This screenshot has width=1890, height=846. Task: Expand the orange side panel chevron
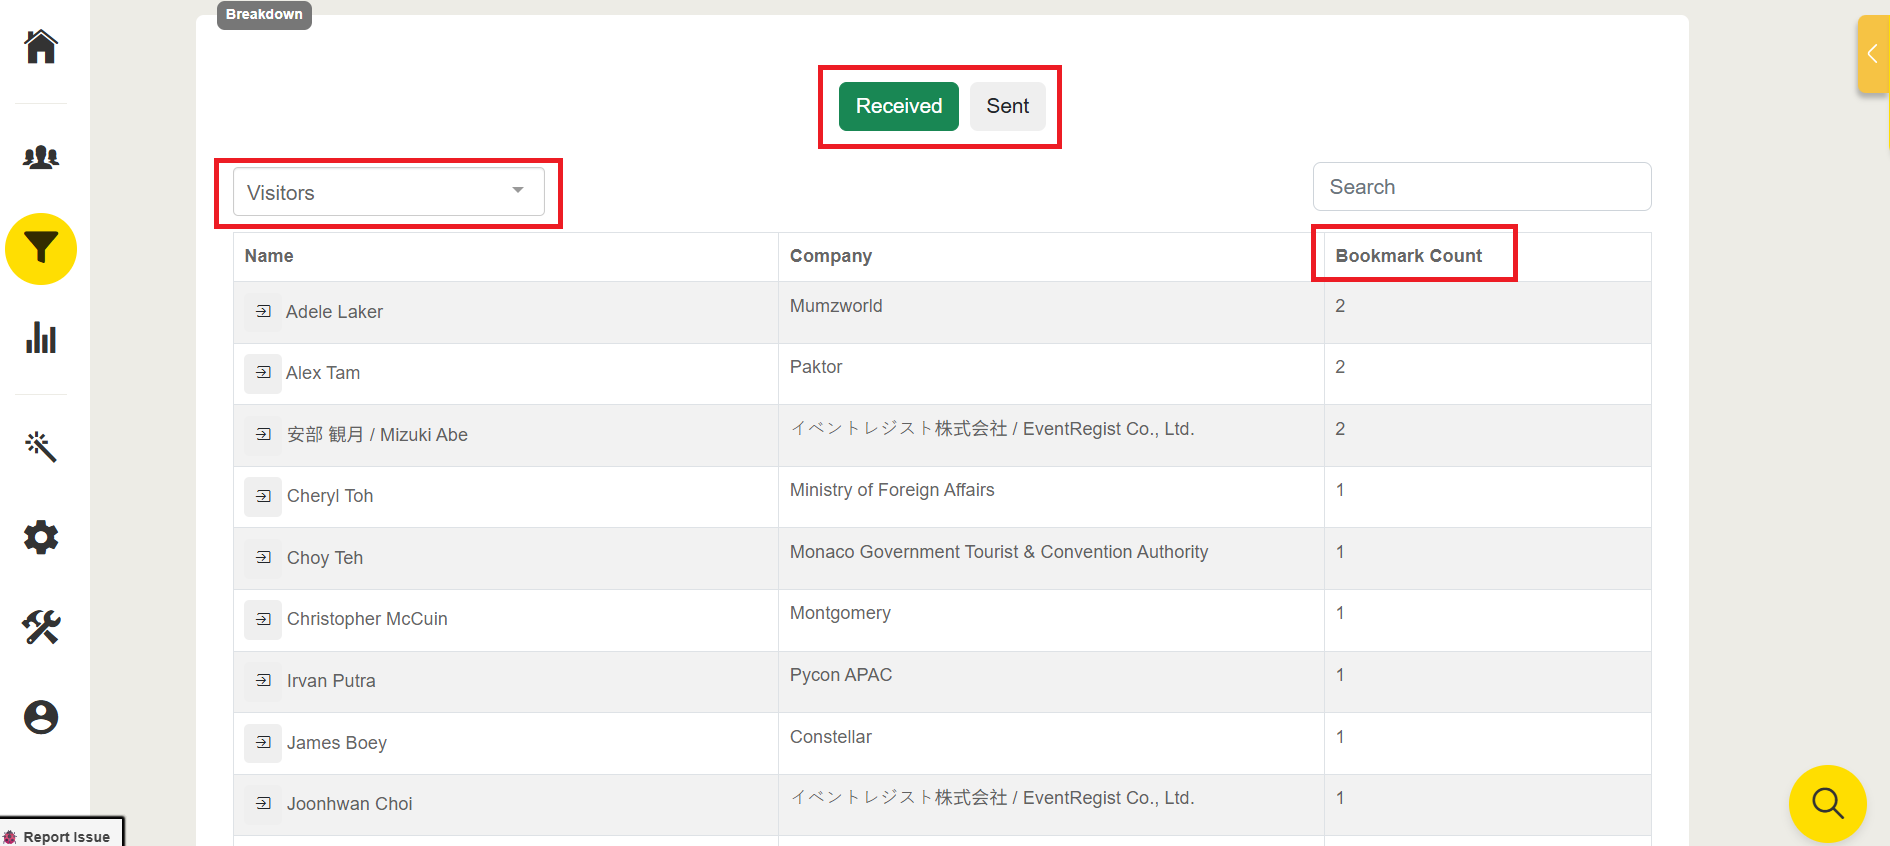click(1873, 54)
